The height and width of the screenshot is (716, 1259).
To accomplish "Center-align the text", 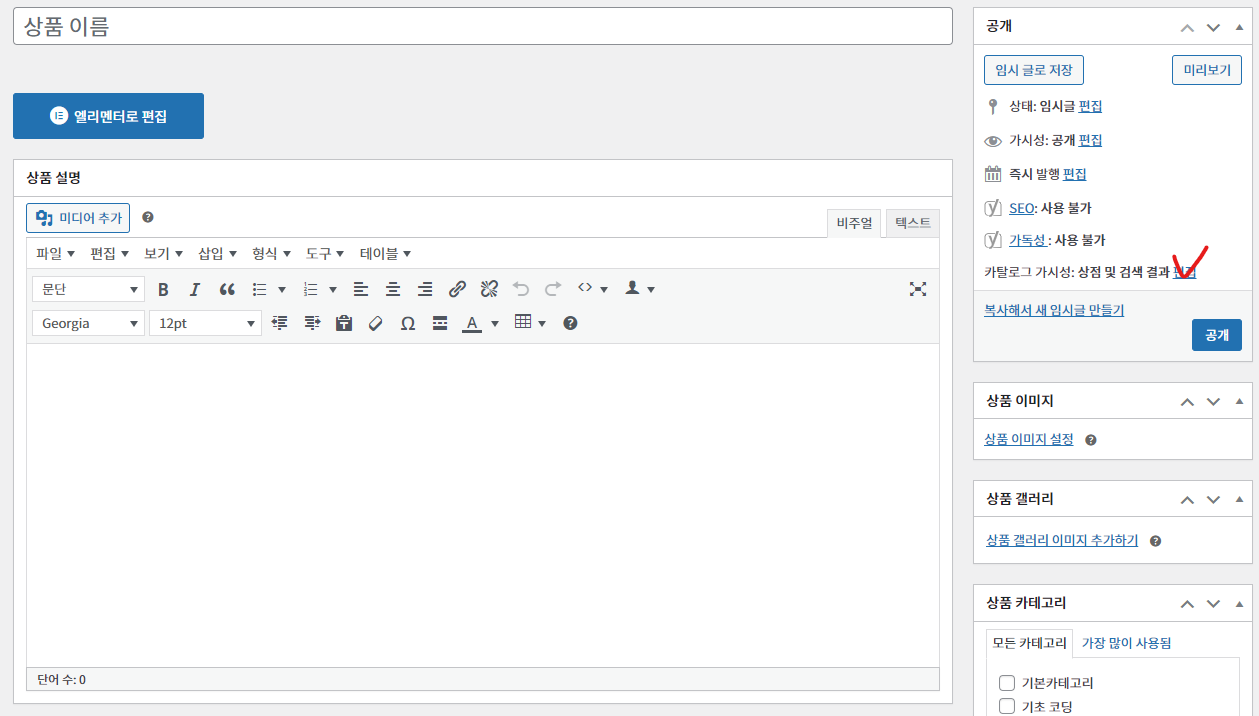I will point(393,290).
